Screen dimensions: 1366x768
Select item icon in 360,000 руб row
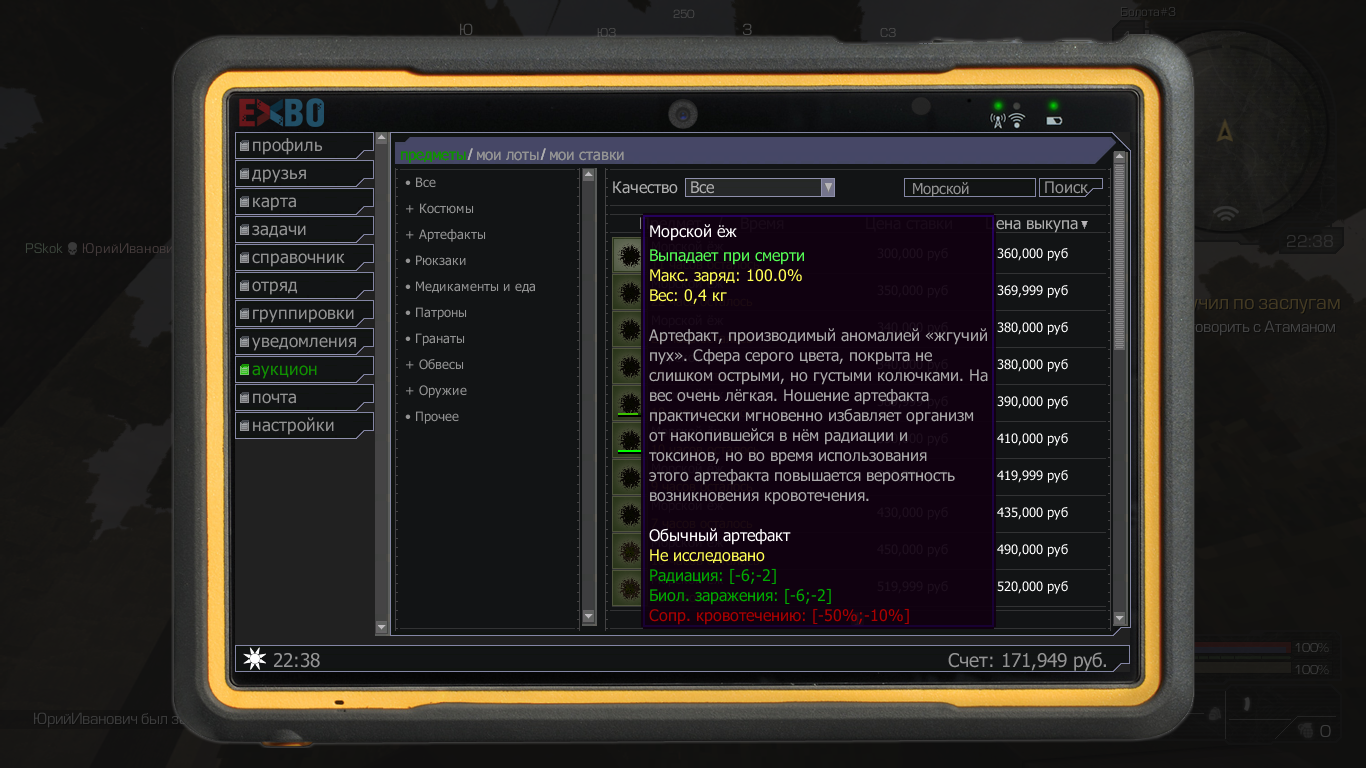(x=628, y=254)
